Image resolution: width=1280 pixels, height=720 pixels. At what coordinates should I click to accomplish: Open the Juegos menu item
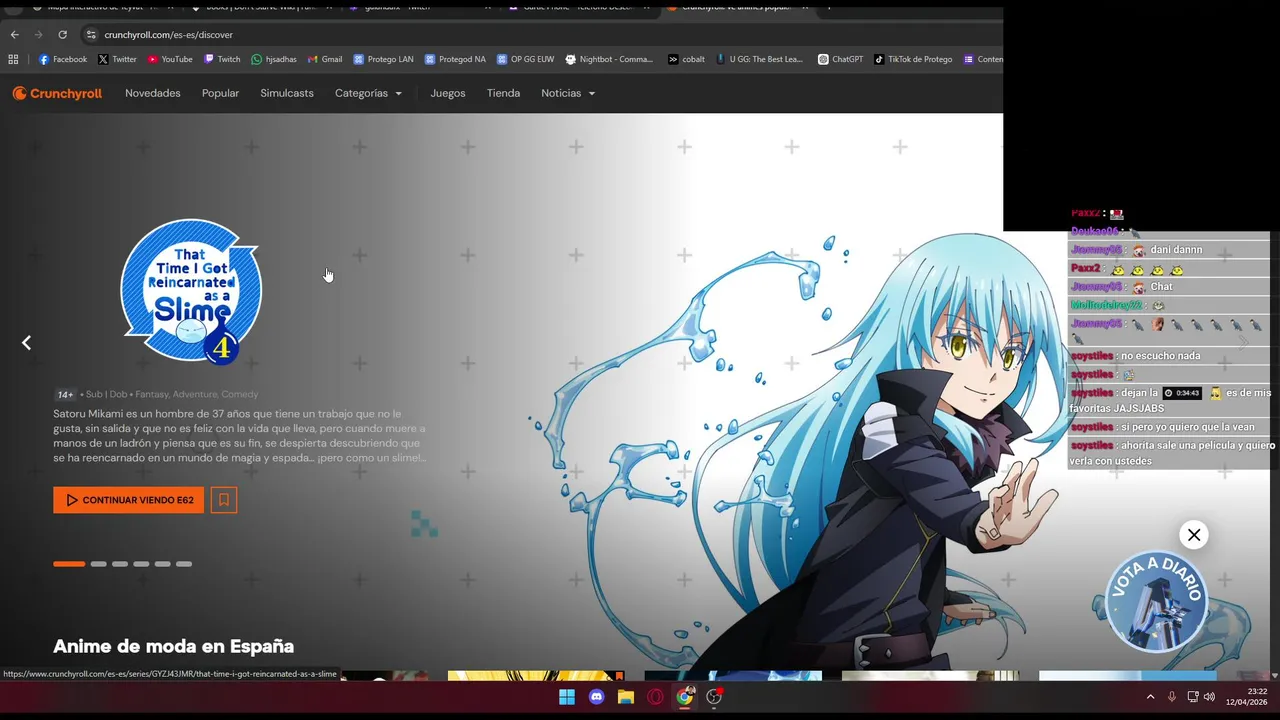point(448,93)
